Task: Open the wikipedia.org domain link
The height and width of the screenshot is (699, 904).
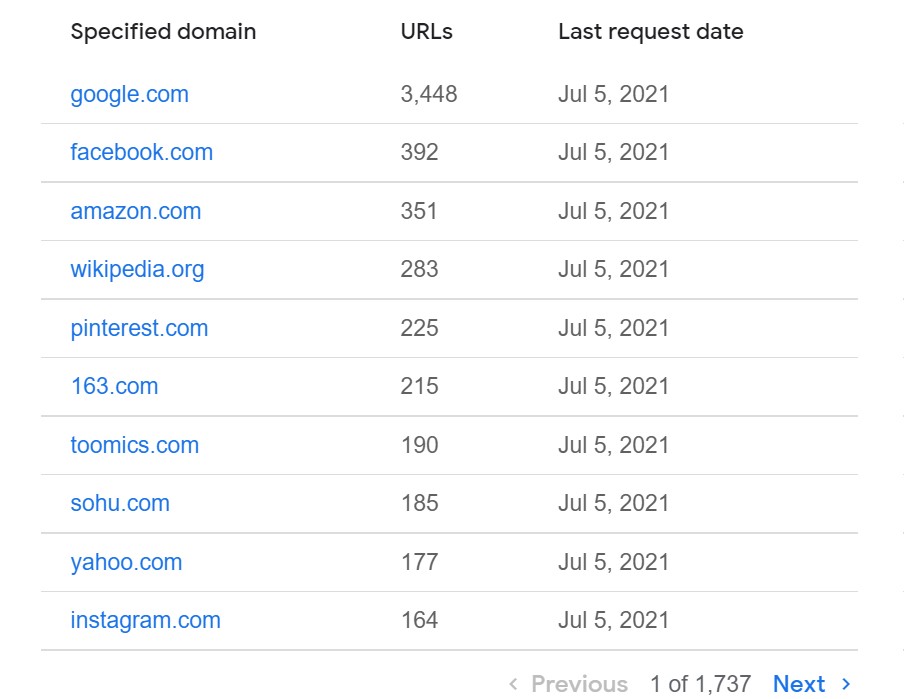Action: pyautogui.click(x=137, y=269)
